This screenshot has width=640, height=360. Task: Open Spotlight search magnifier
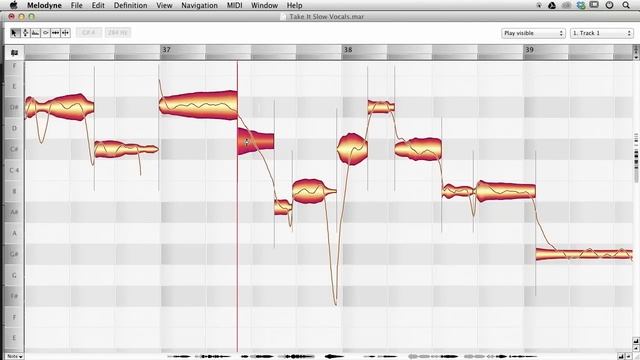pyautogui.click(x=626, y=5)
